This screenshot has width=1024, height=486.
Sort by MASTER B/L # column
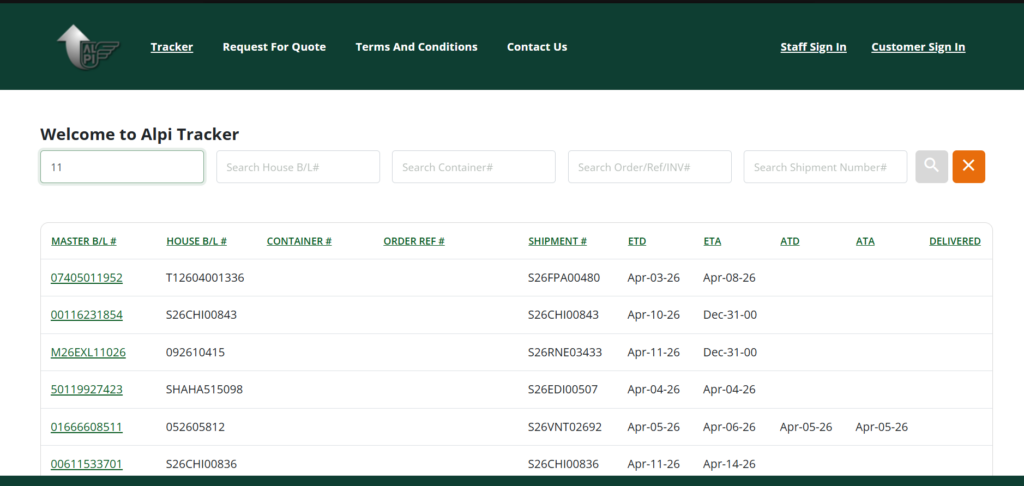(x=84, y=241)
